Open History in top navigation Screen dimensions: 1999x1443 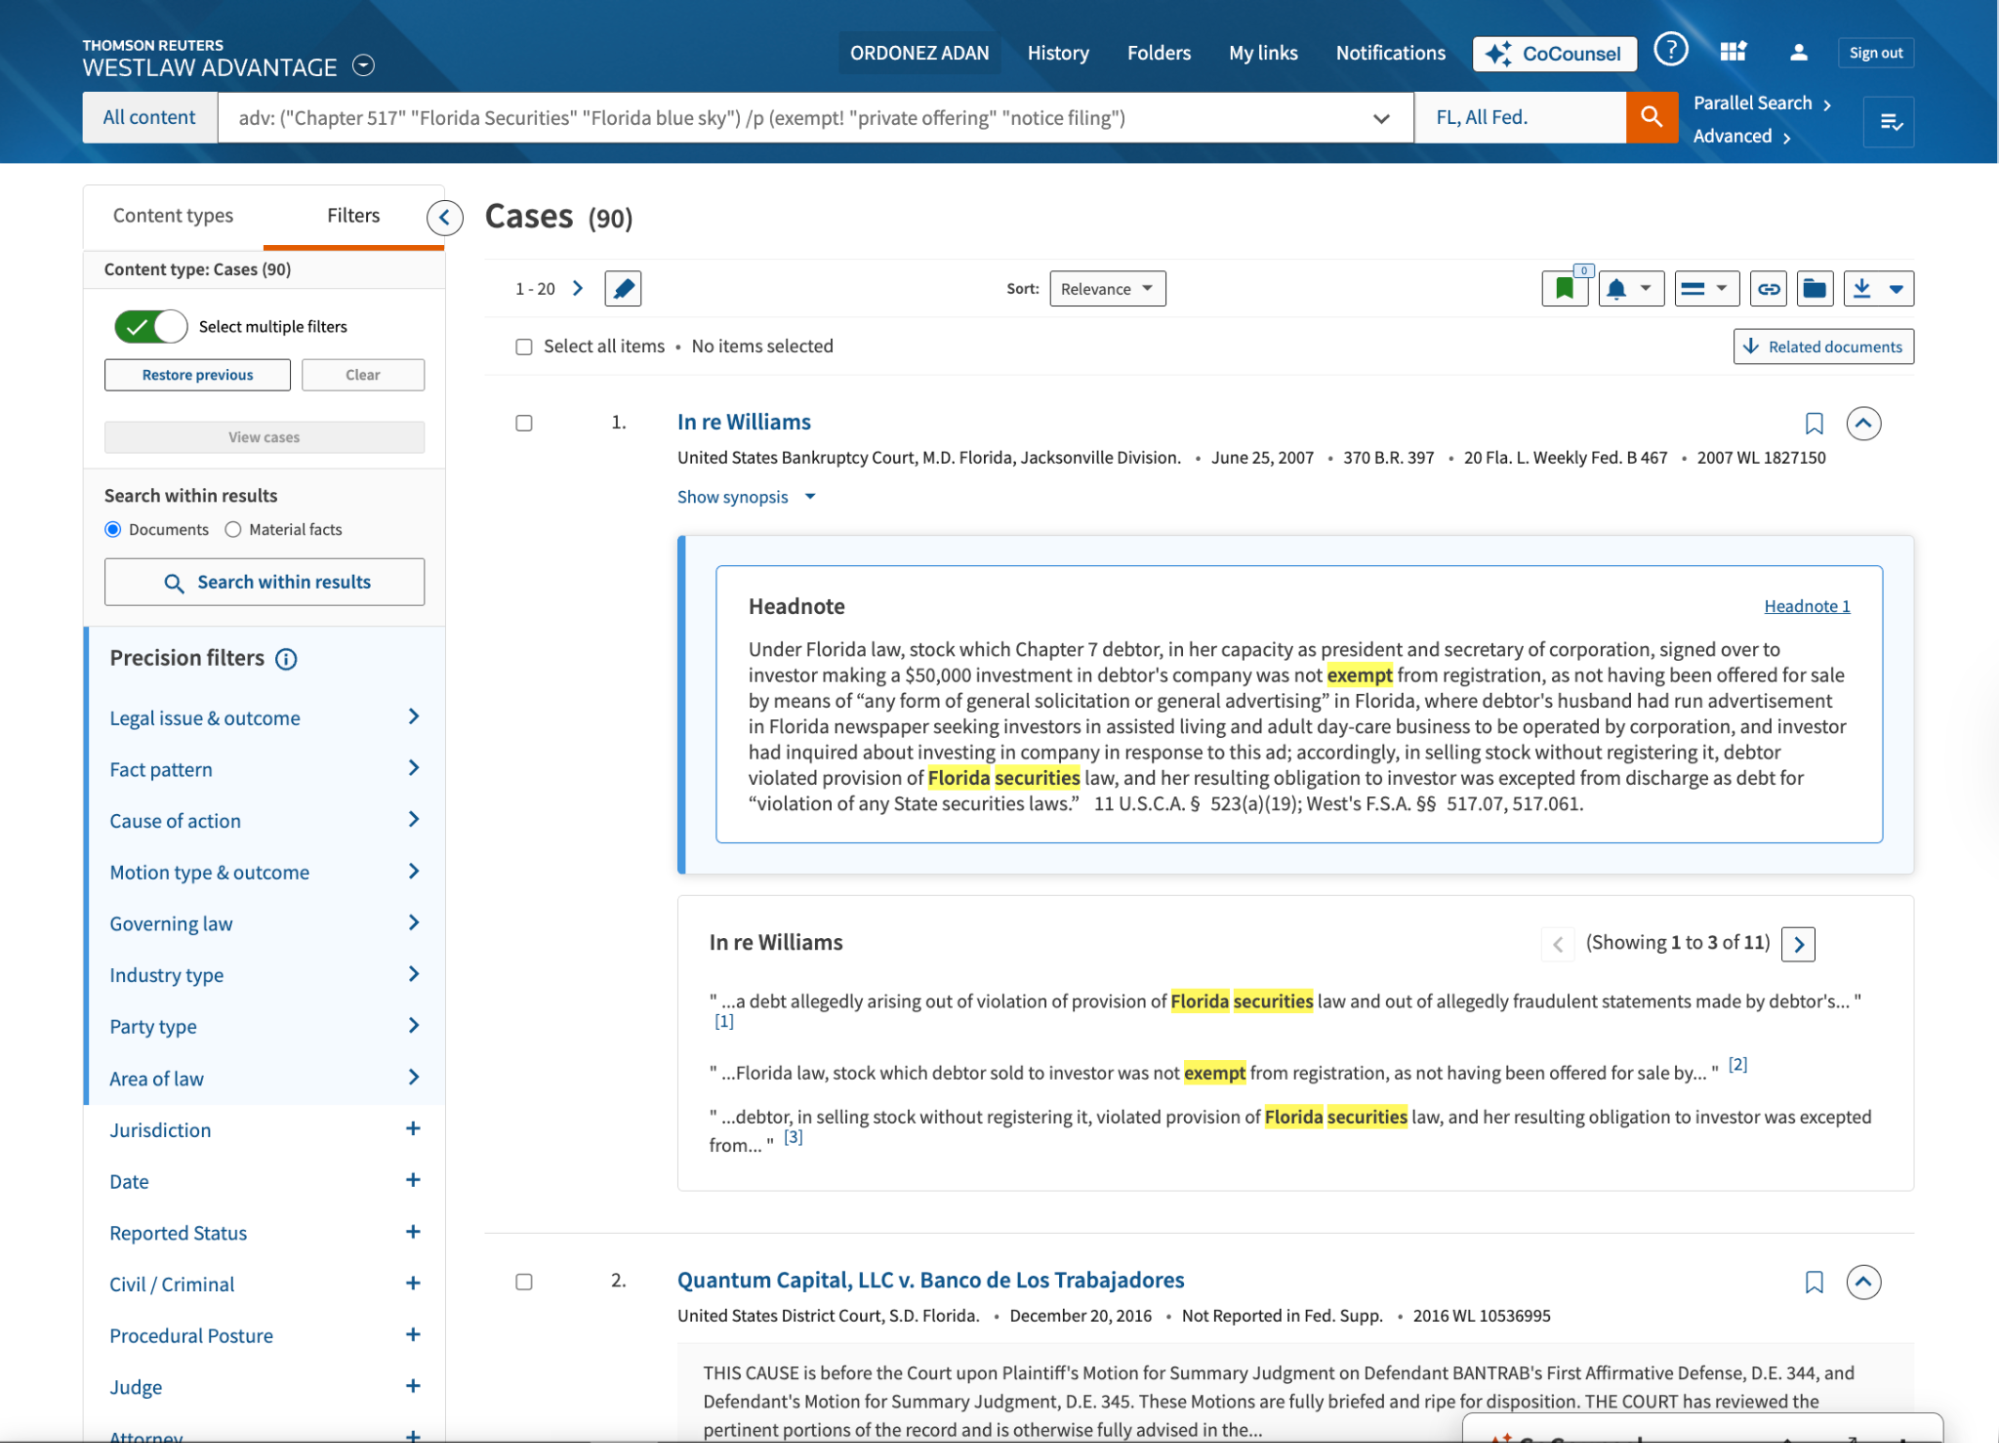coord(1058,53)
